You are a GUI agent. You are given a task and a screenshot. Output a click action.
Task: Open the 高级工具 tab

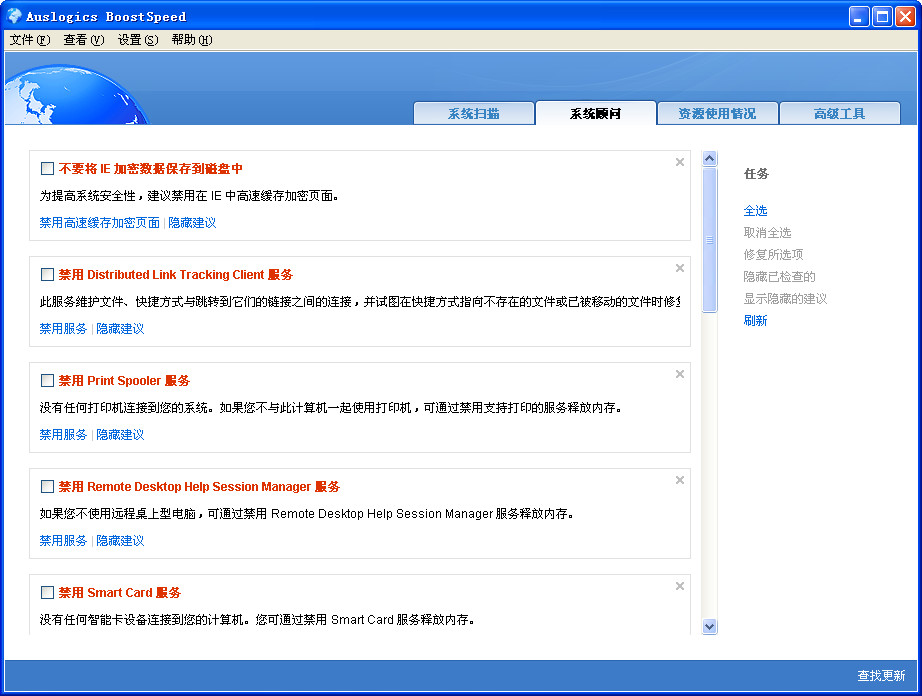pyautogui.click(x=840, y=113)
